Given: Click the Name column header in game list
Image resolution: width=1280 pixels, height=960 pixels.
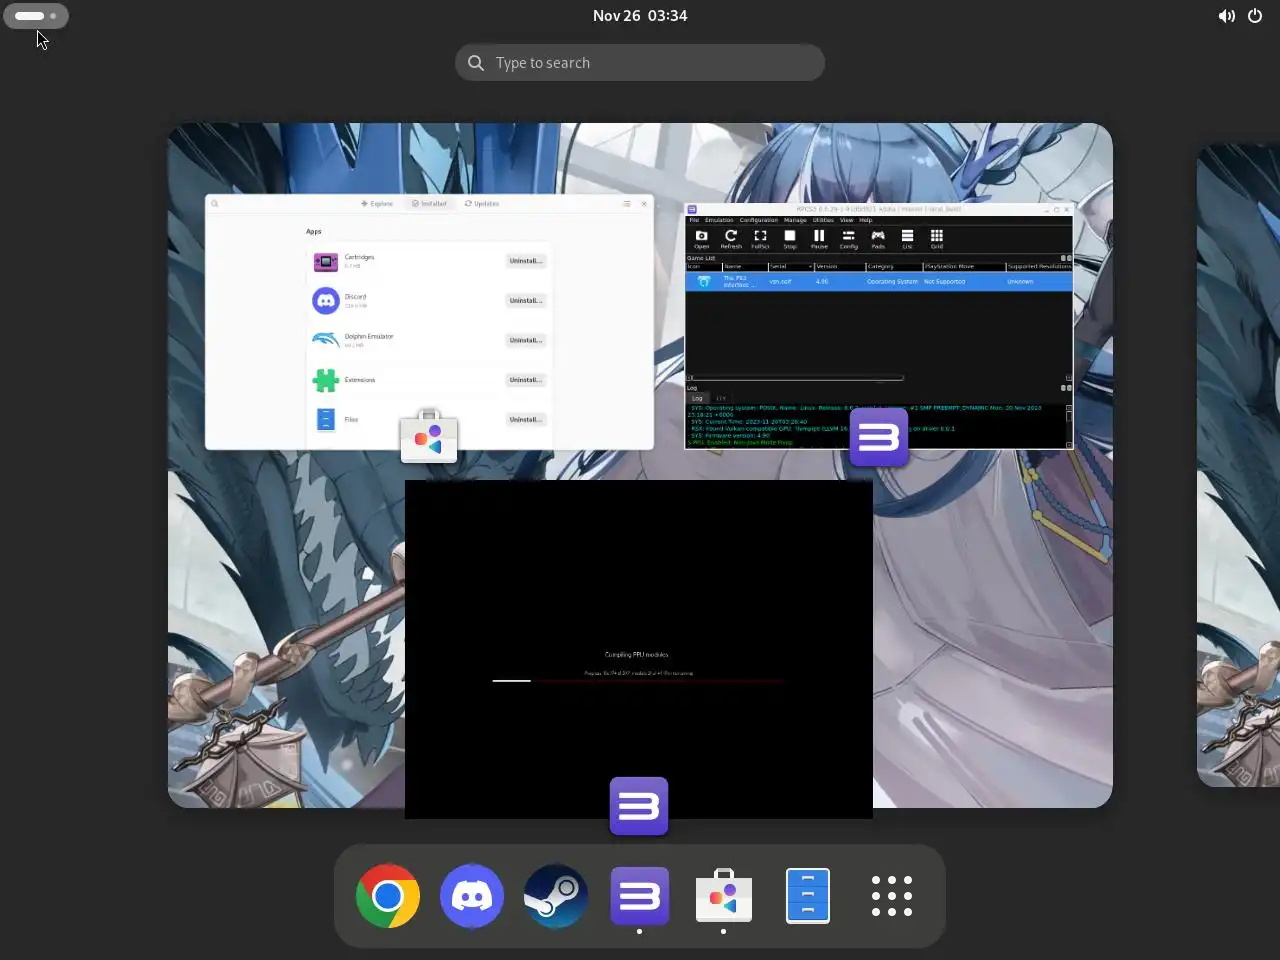Looking at the screenshot, I should (744, 267).
